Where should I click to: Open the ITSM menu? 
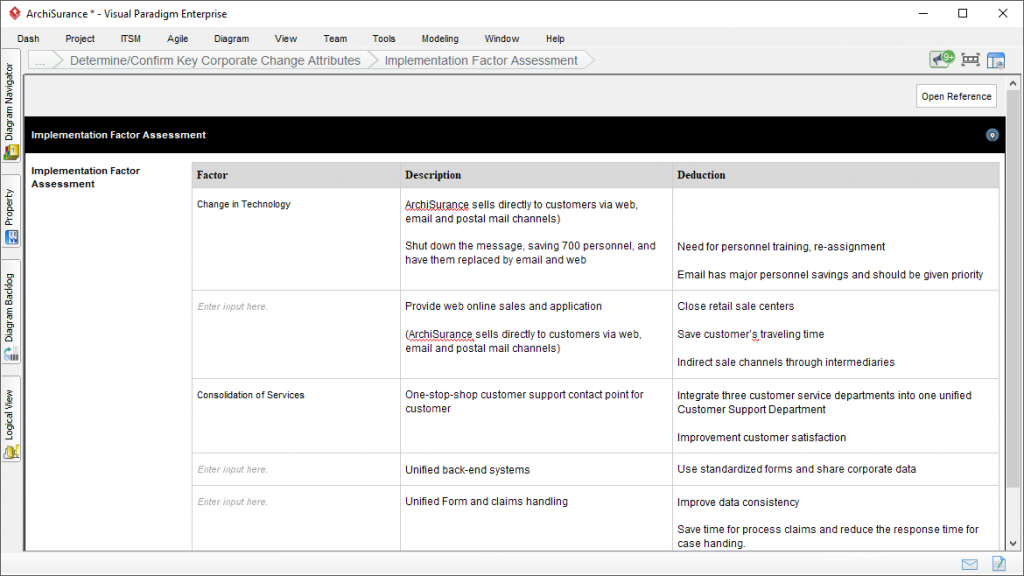point(131,39)
